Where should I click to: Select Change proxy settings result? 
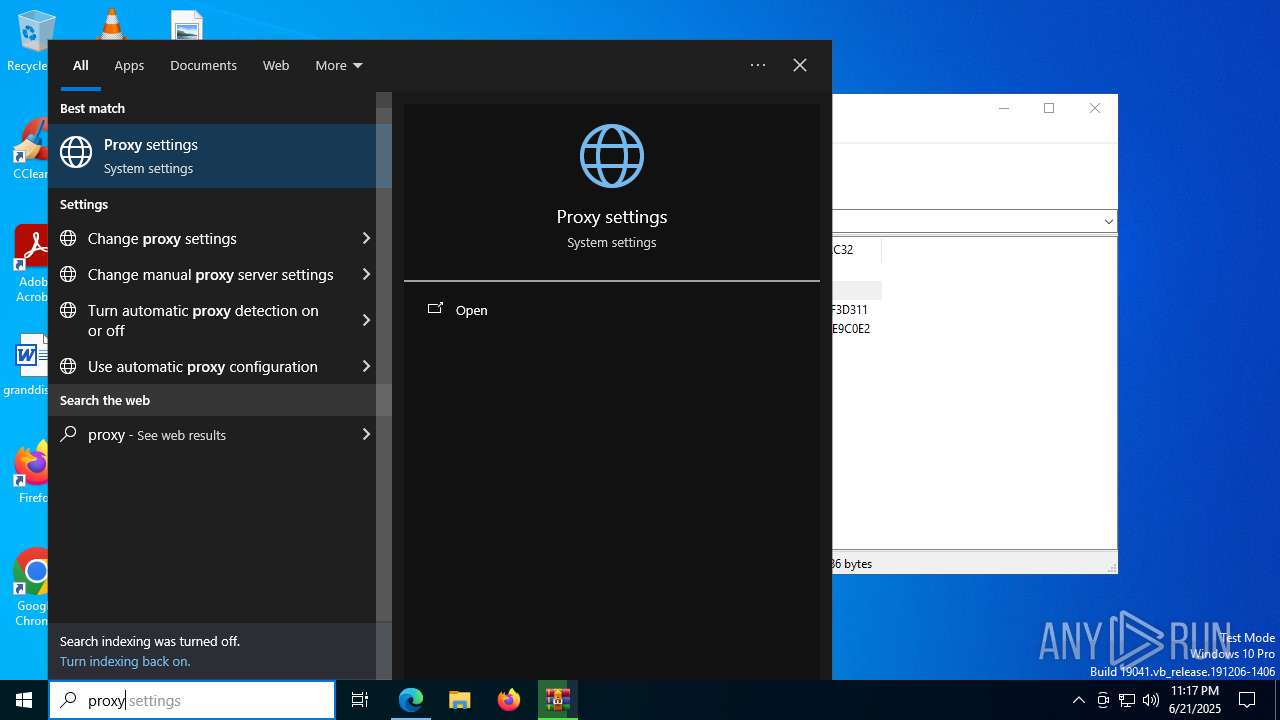(x=211, y=238)
